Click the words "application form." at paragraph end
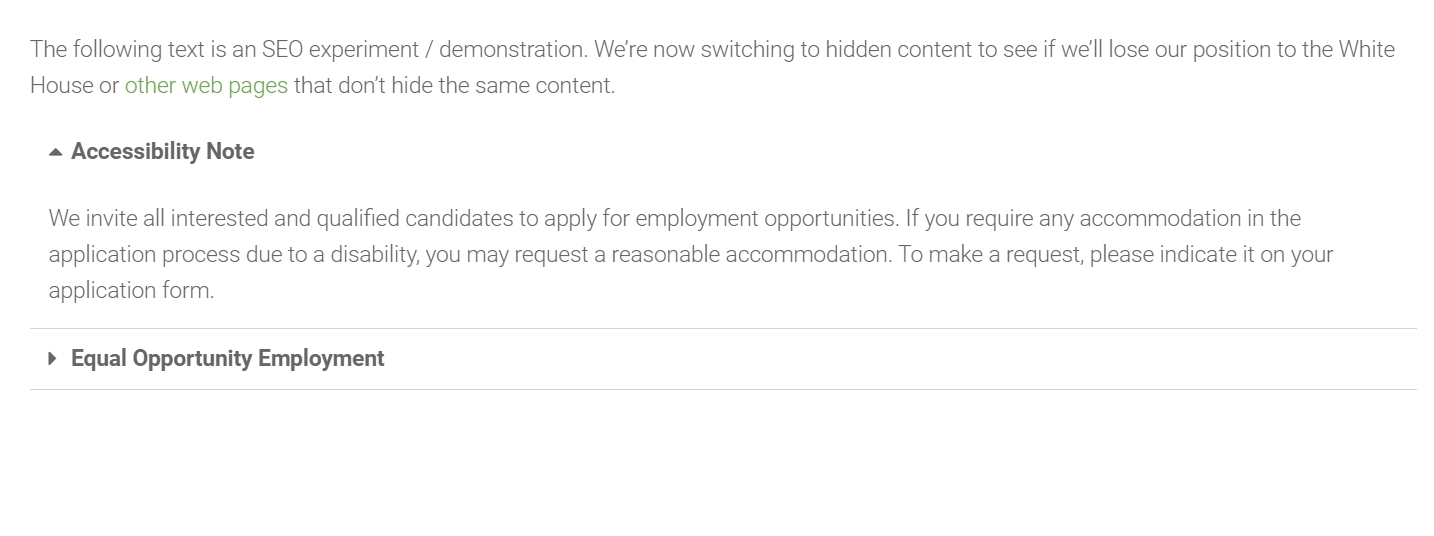 [131, 291]
